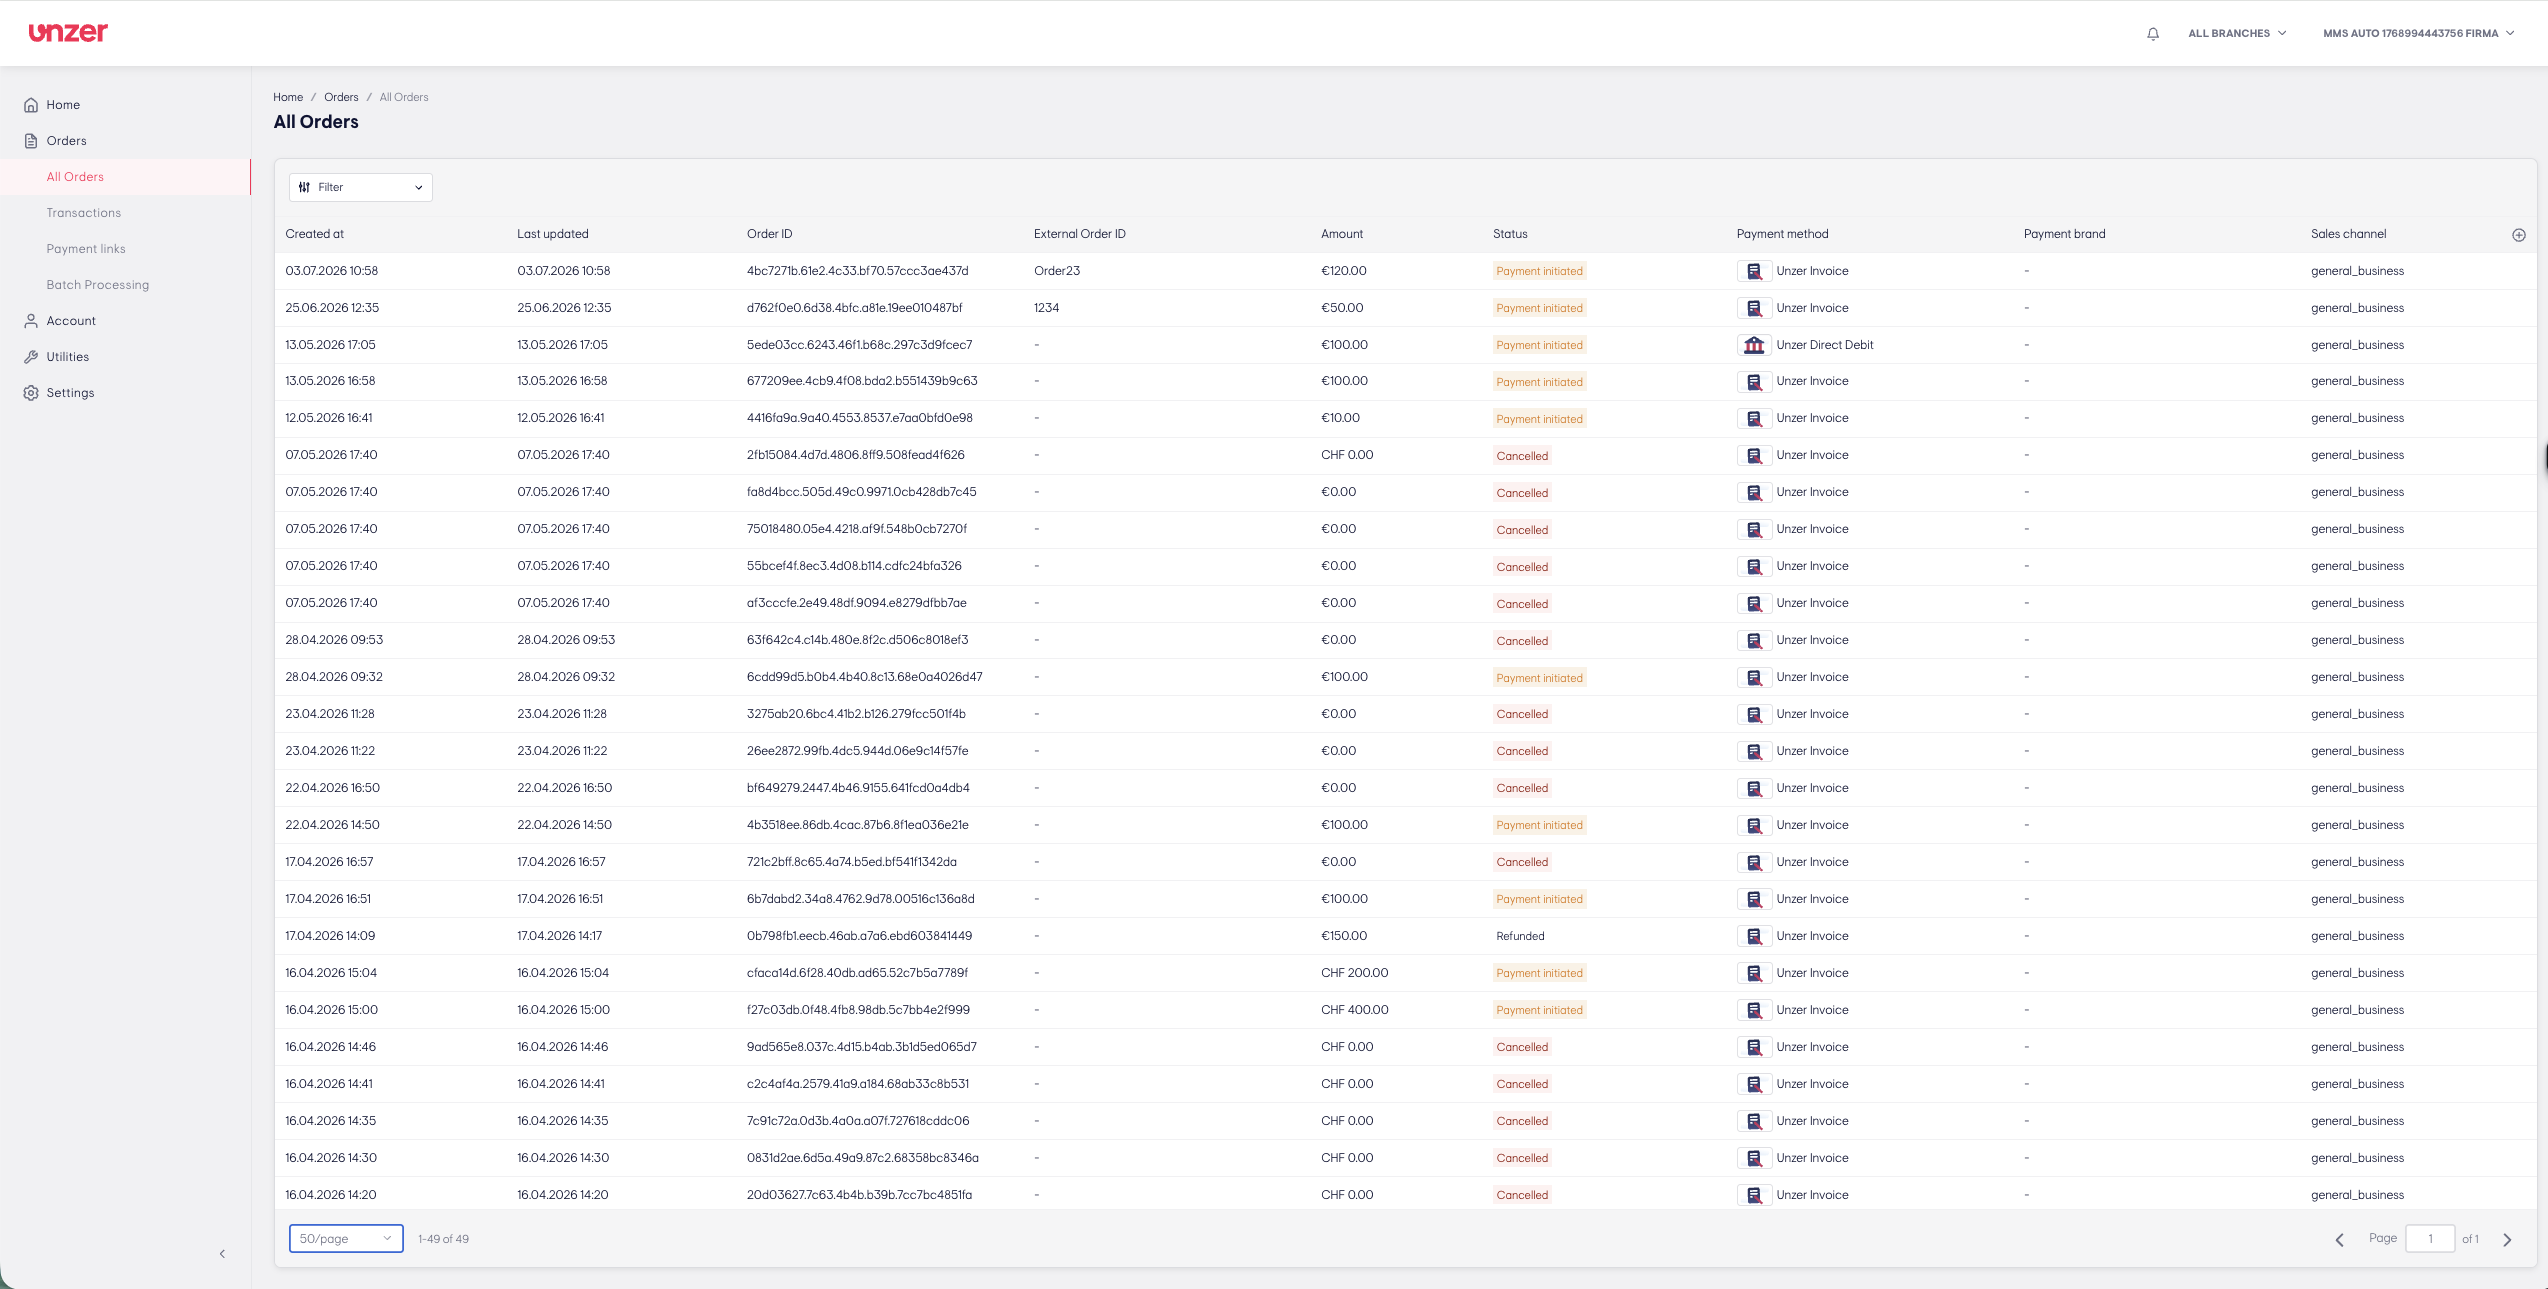Select Payment links in sidebar
The height and width of the screenshot is (1289, 2548).
[86, 249]
